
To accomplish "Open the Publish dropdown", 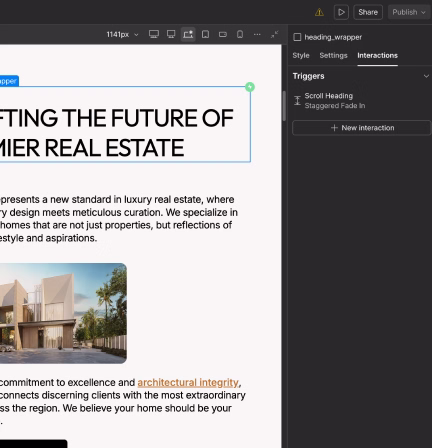I will pos(409,12).
